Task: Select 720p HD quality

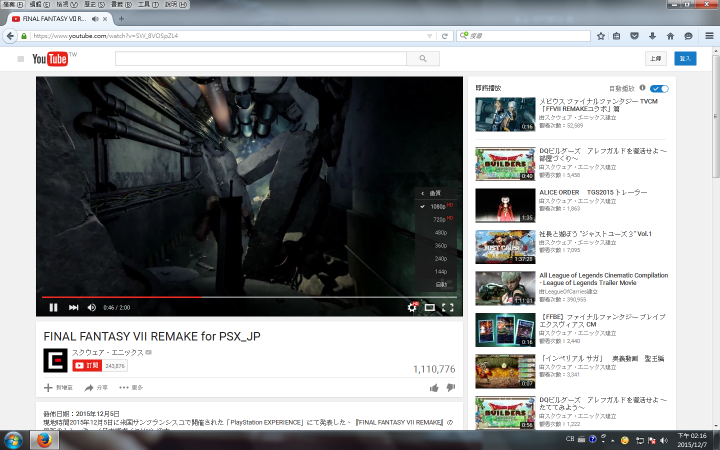Action: click(x=436, y=219)
